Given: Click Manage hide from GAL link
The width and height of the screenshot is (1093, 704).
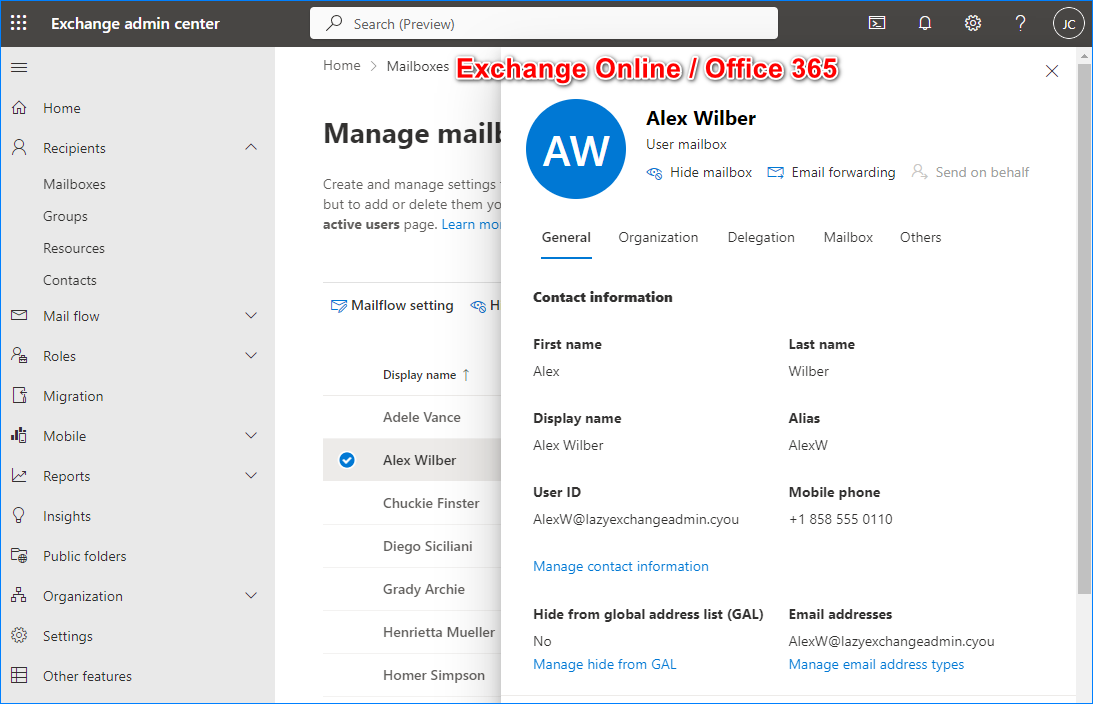Looking at the screenshot, I should [604, 664].
